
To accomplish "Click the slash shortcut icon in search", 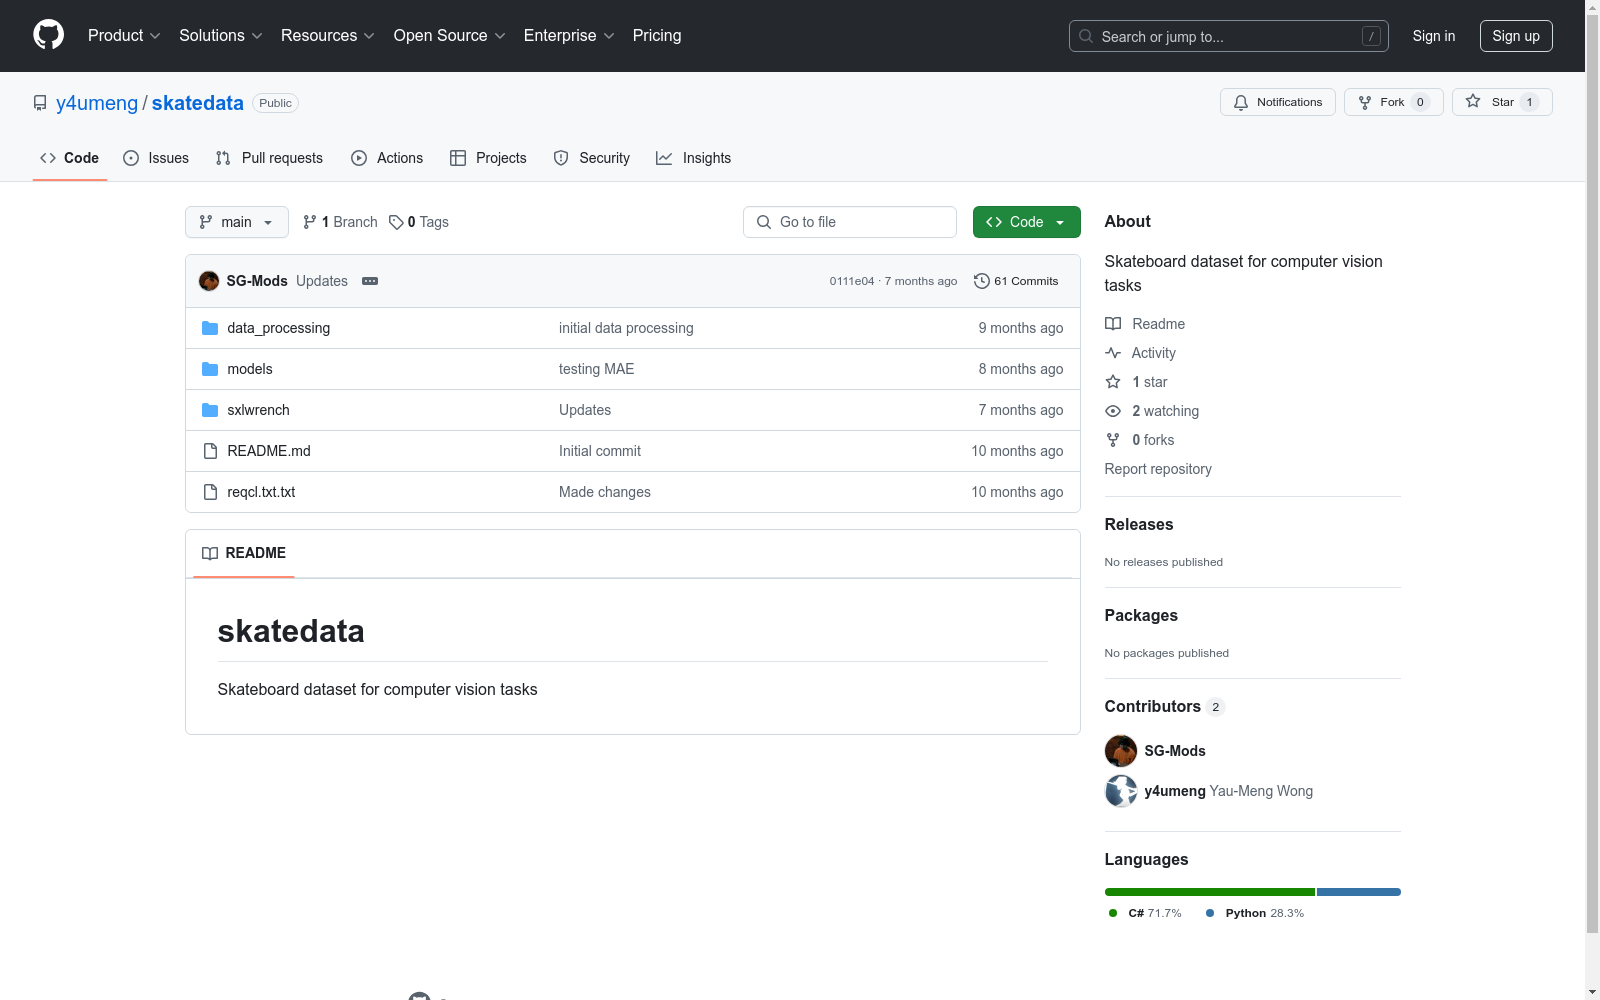I will pyautogui.click(x=1372, y=36).
